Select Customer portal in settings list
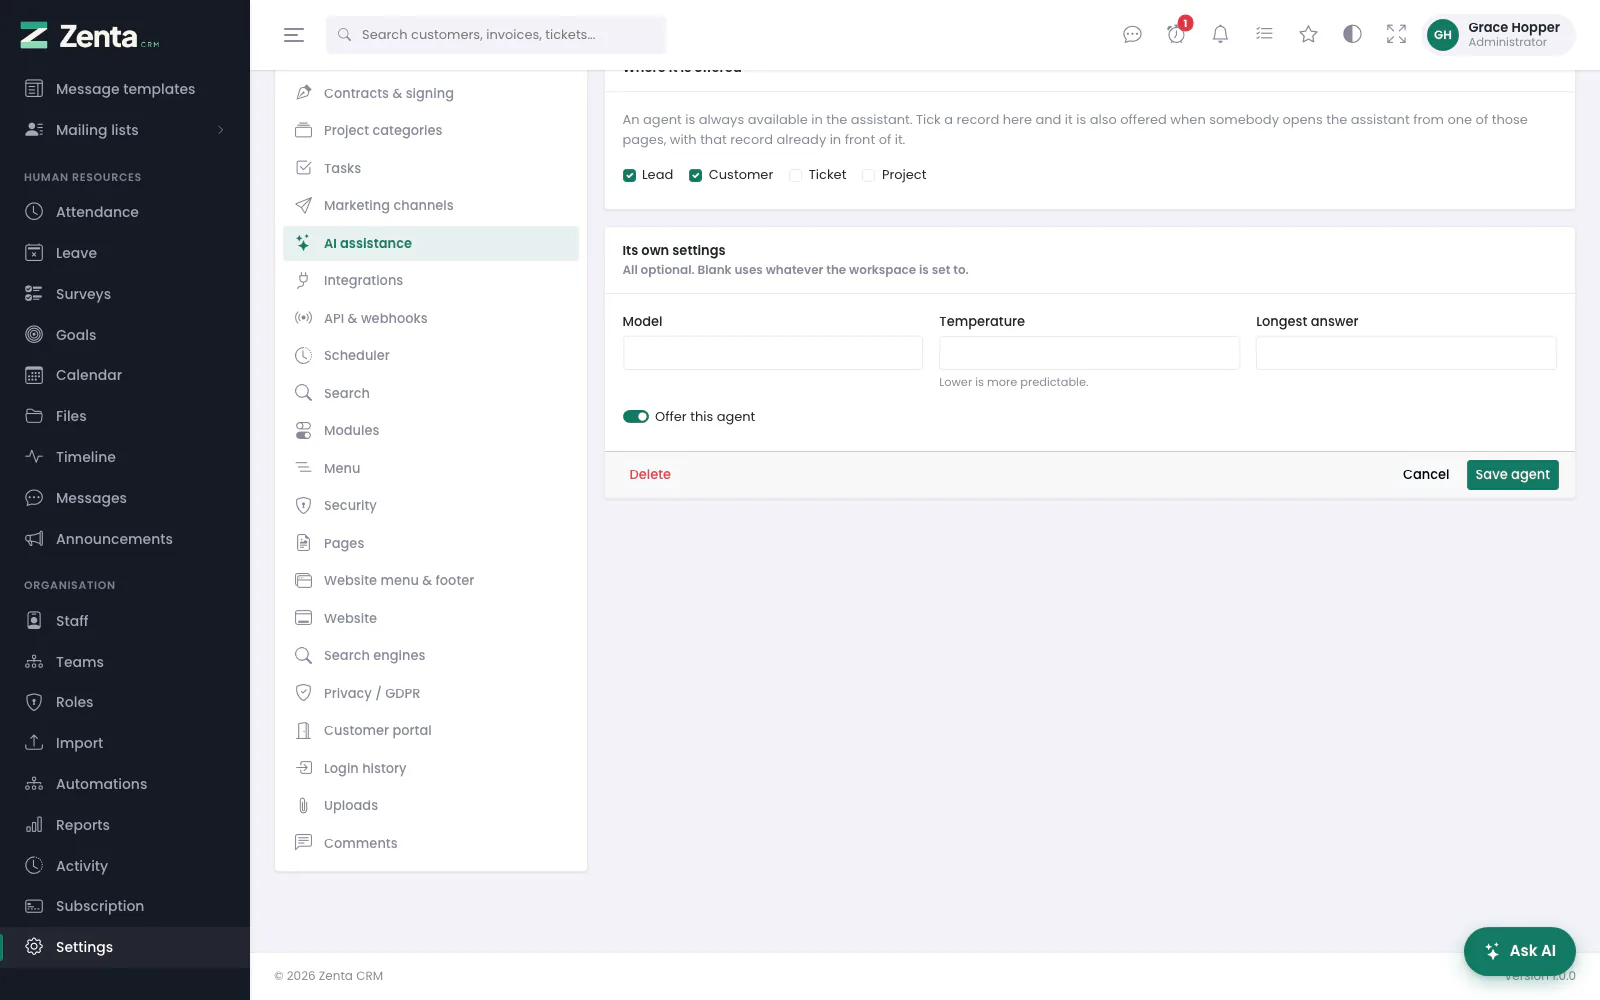The width and height of the screenshot is (1600, 1000). [x=431, y=731]
